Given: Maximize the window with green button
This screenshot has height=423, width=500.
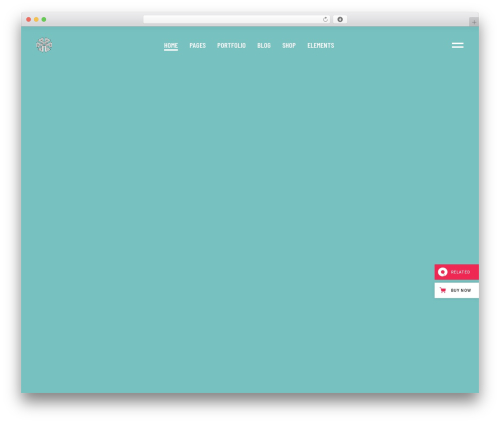Looking at the screenshot, I should click(44, 19).
